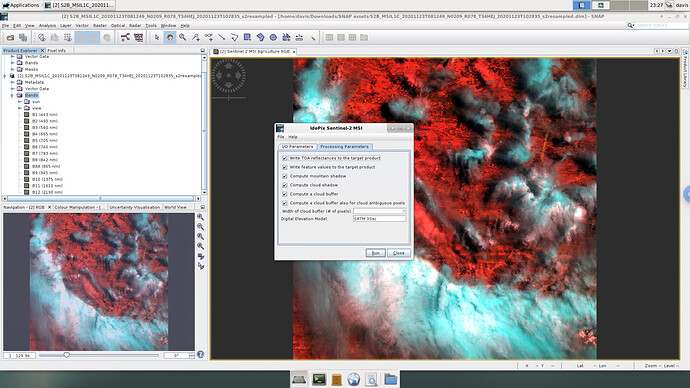
Task: Expand the Masks folder node
Action: 12,70
